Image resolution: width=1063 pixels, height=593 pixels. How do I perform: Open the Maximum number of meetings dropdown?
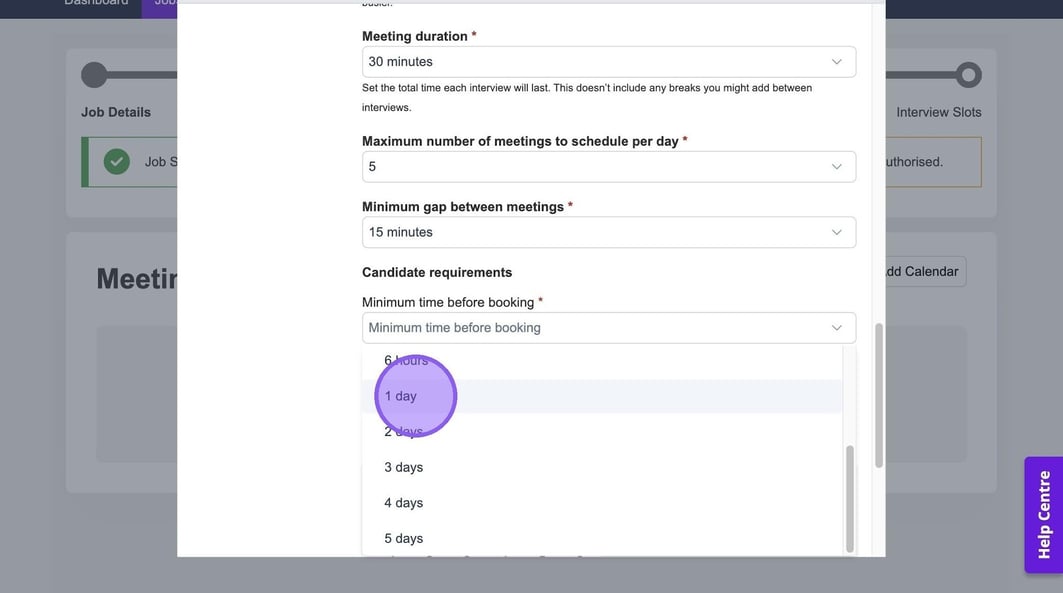click(x=608, y=167)
